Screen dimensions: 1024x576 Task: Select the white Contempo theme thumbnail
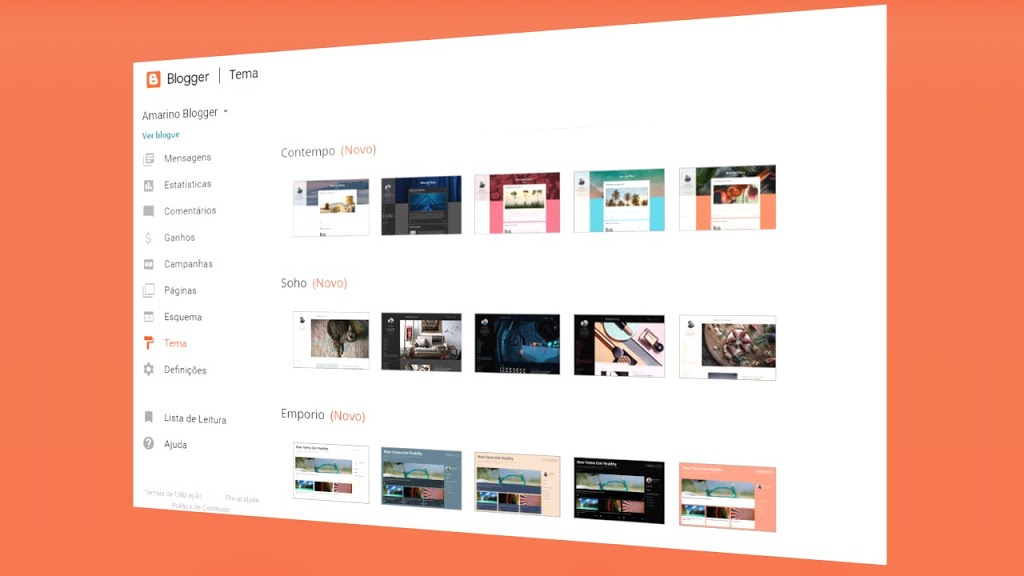[x=331, y=208]
